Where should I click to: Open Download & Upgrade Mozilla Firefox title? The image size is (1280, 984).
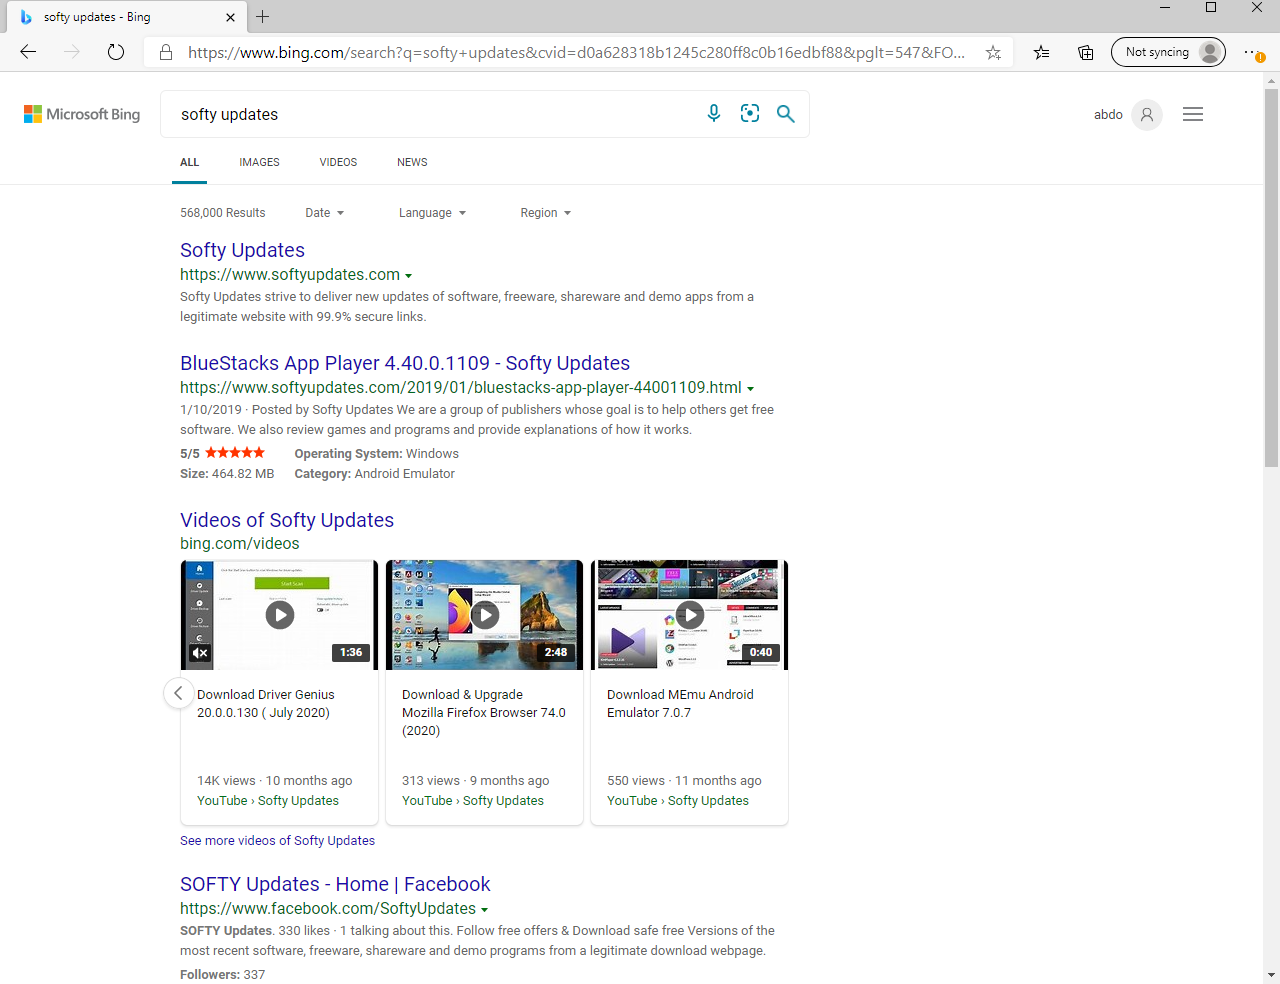click(x=484, y=712)
